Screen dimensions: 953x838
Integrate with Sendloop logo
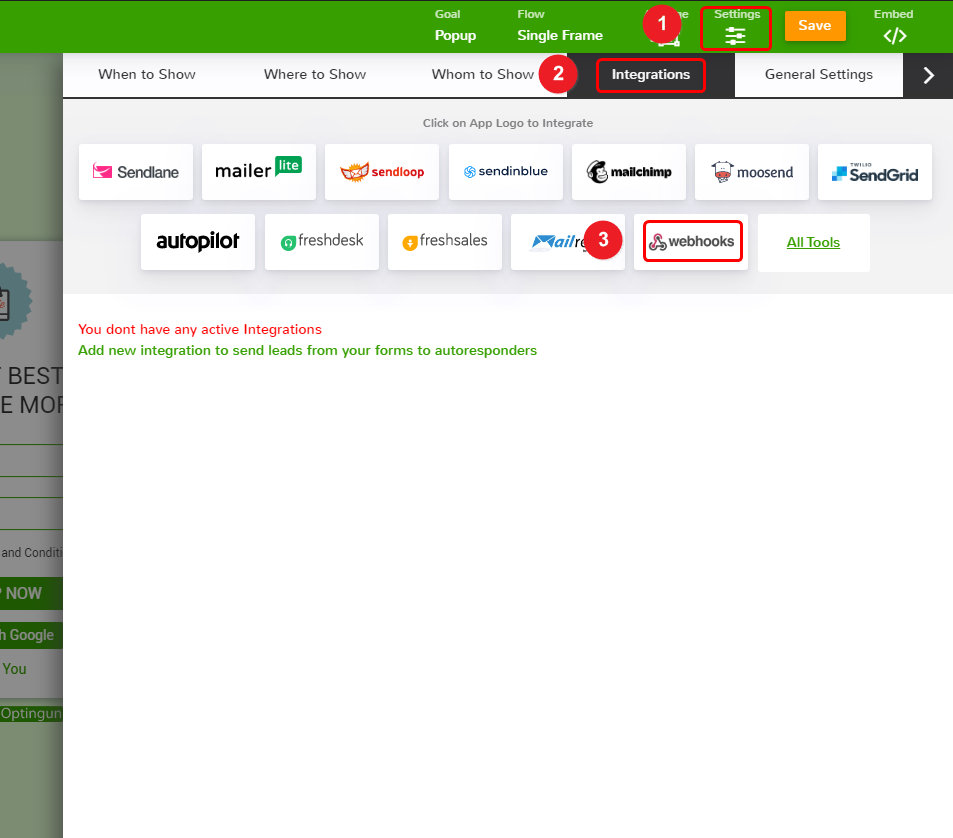[382, 172]
